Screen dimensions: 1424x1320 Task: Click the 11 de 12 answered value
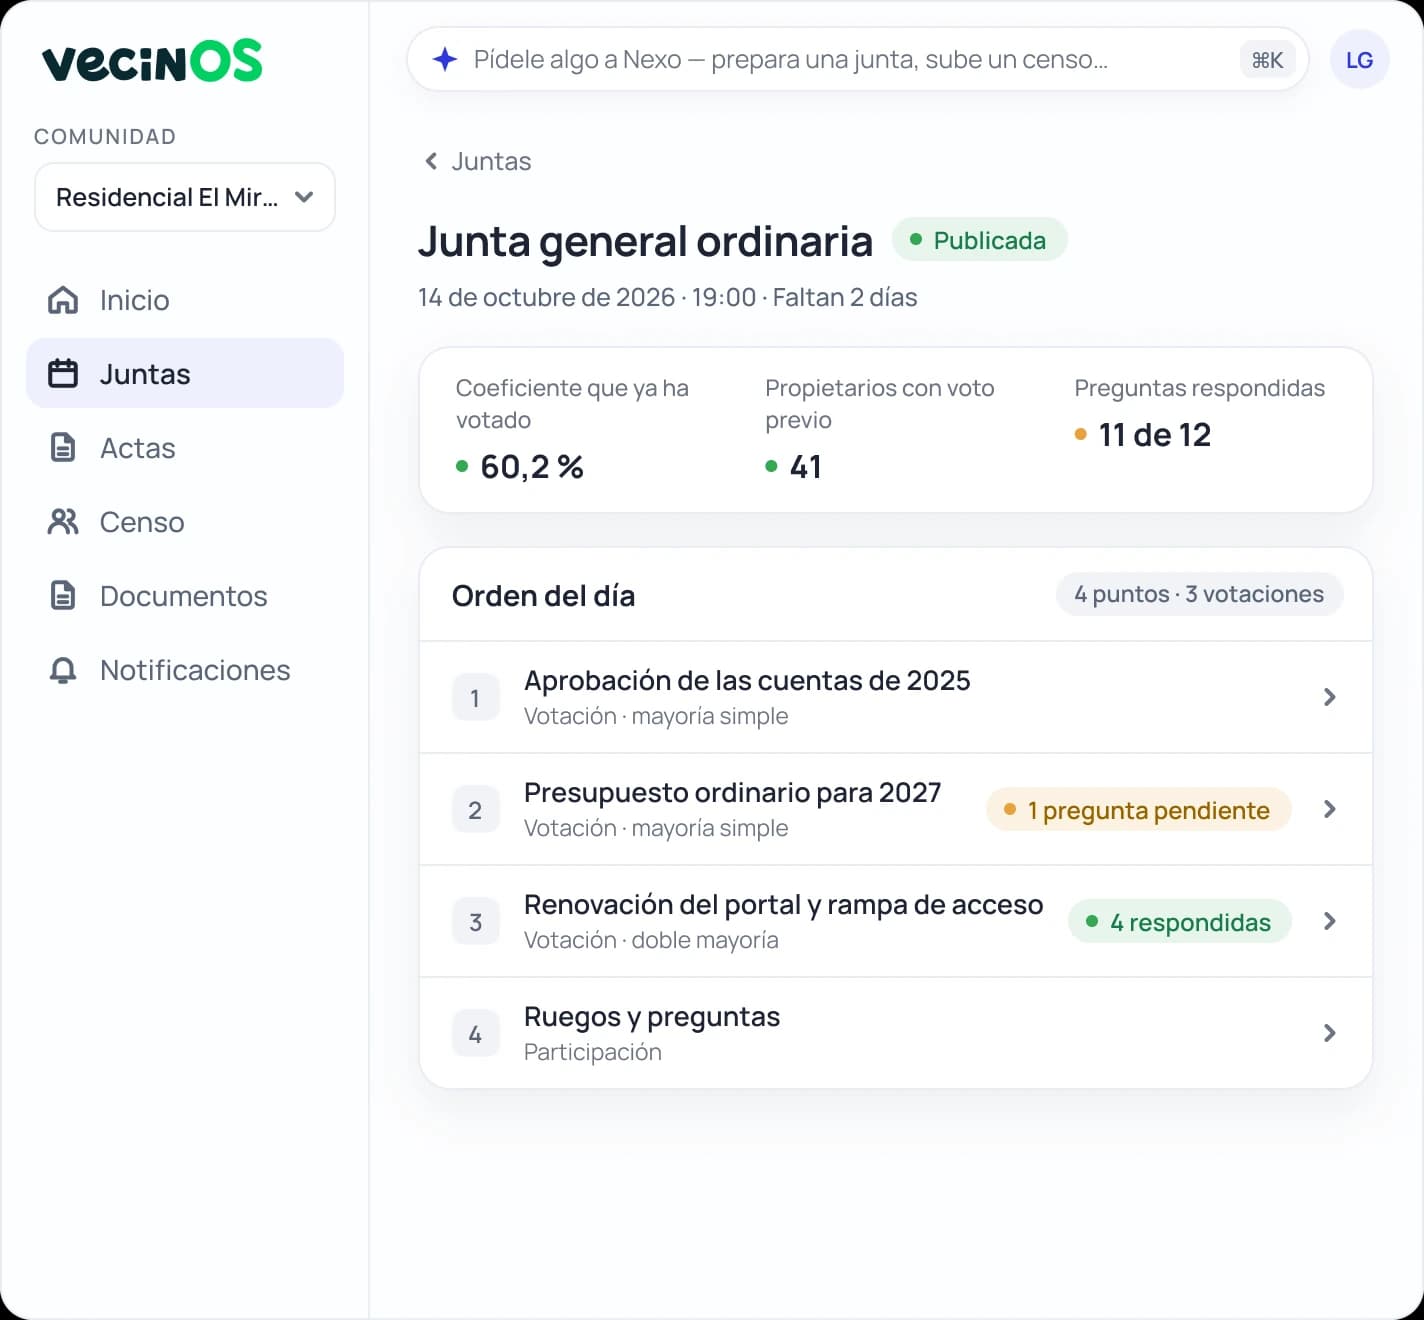click(x=1155, y=435)
